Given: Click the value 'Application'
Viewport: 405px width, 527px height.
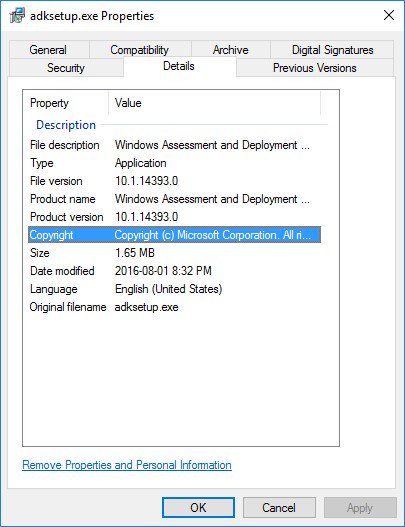Looking at the screenshot, I should pos(140,163).
